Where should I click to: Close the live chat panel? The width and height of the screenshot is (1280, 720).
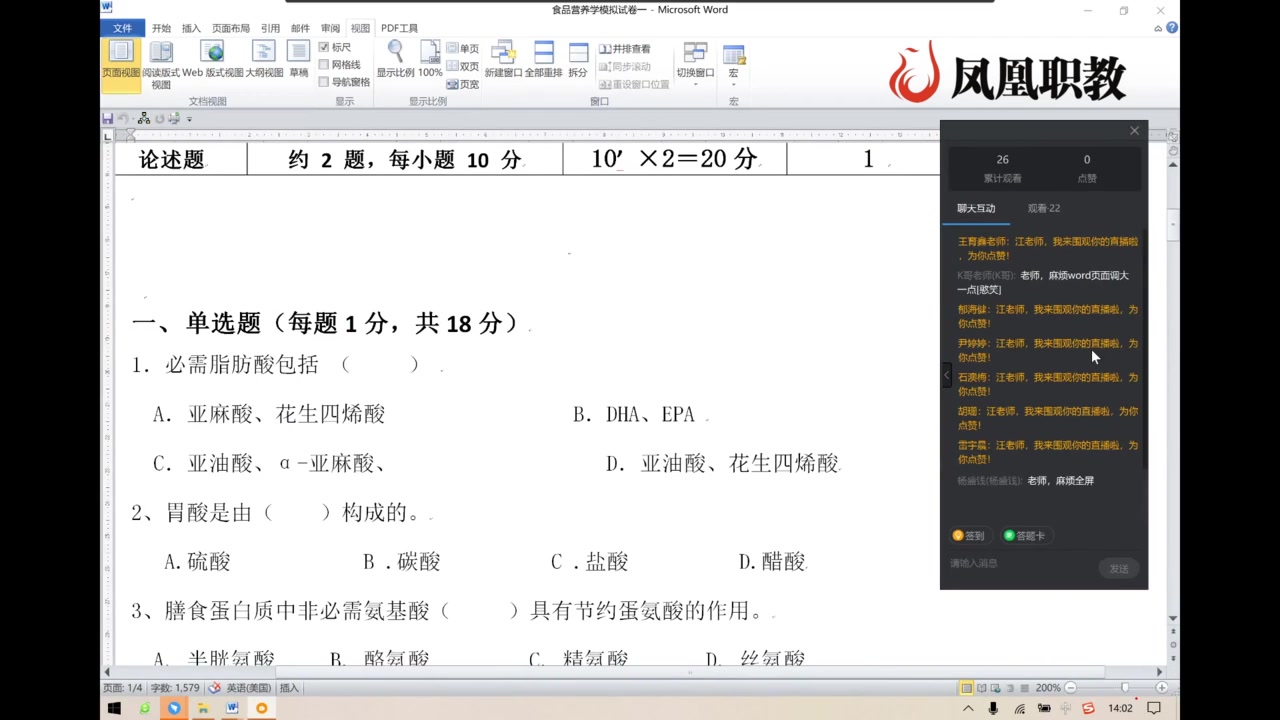[x=1134, y=131]
